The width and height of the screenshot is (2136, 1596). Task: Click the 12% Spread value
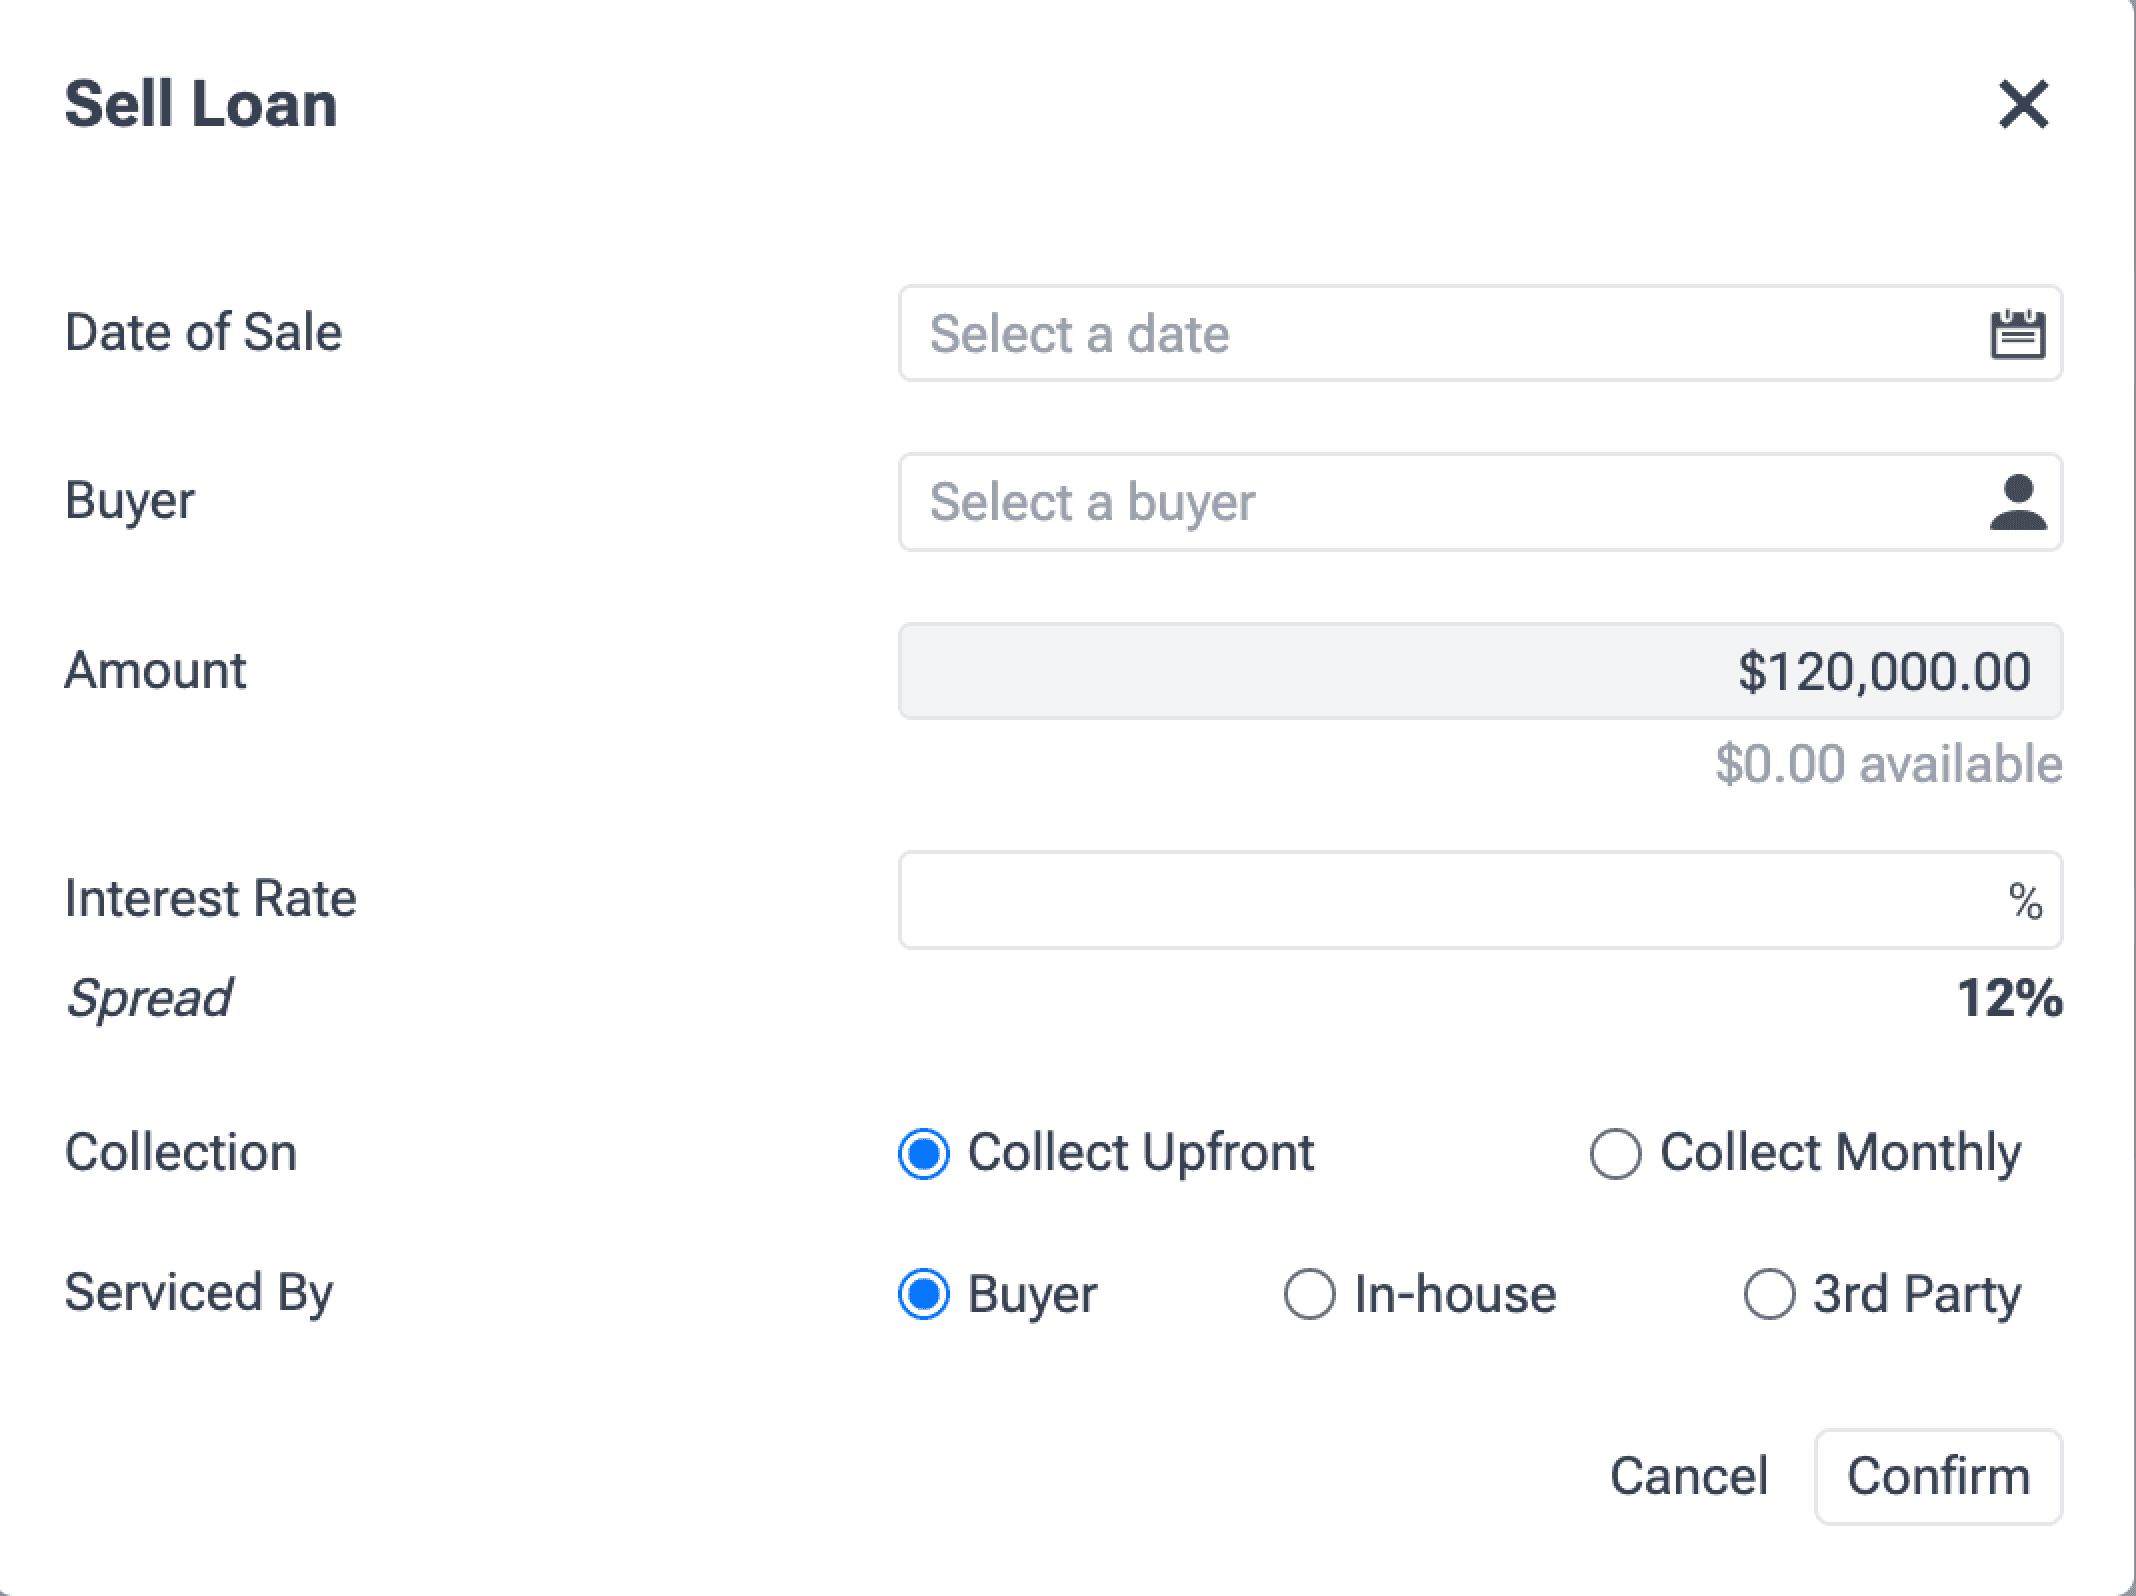pos(2009,998)
